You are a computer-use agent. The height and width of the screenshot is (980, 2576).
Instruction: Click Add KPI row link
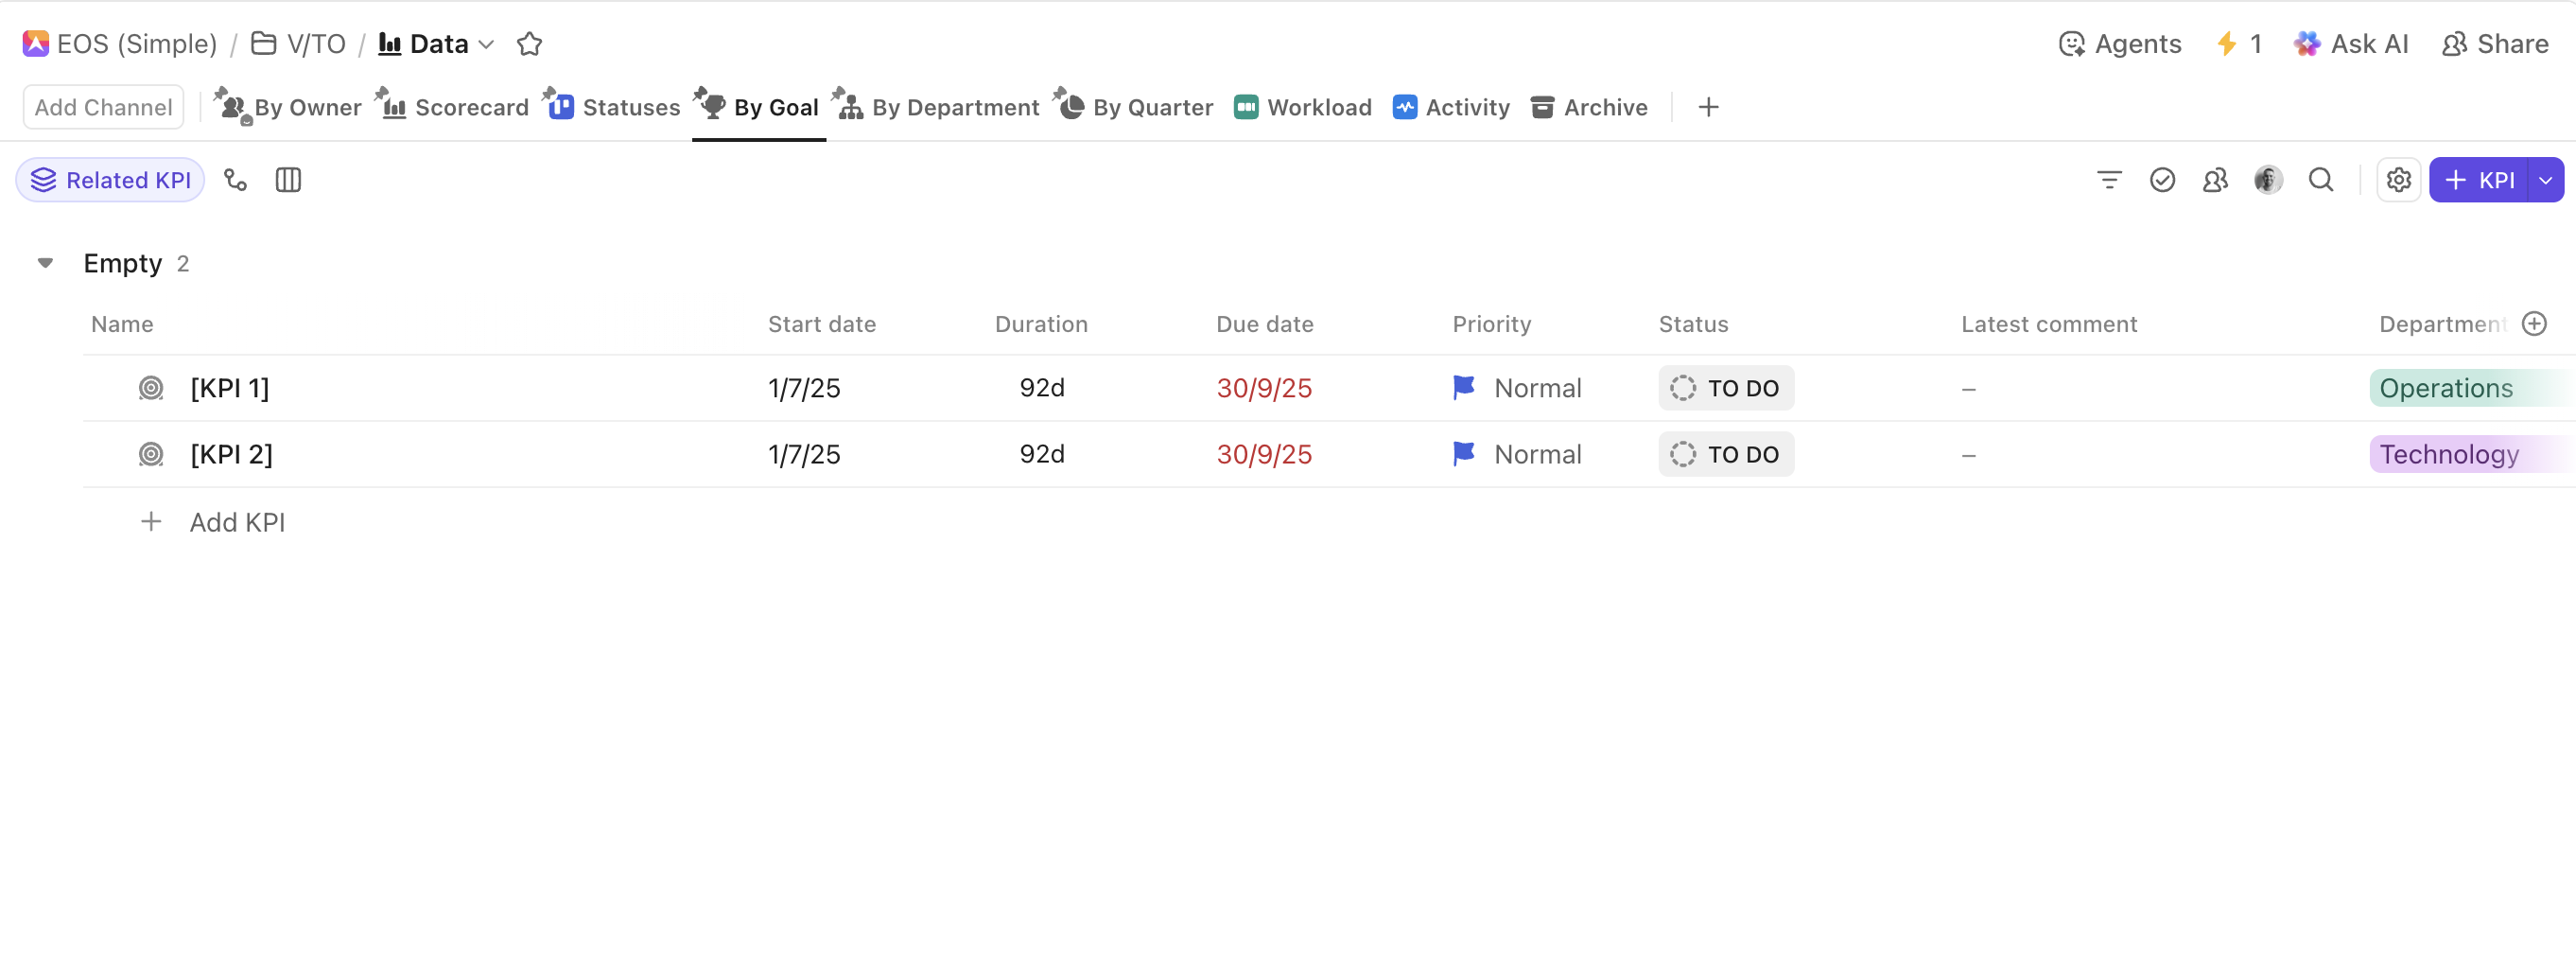point(237,522)
